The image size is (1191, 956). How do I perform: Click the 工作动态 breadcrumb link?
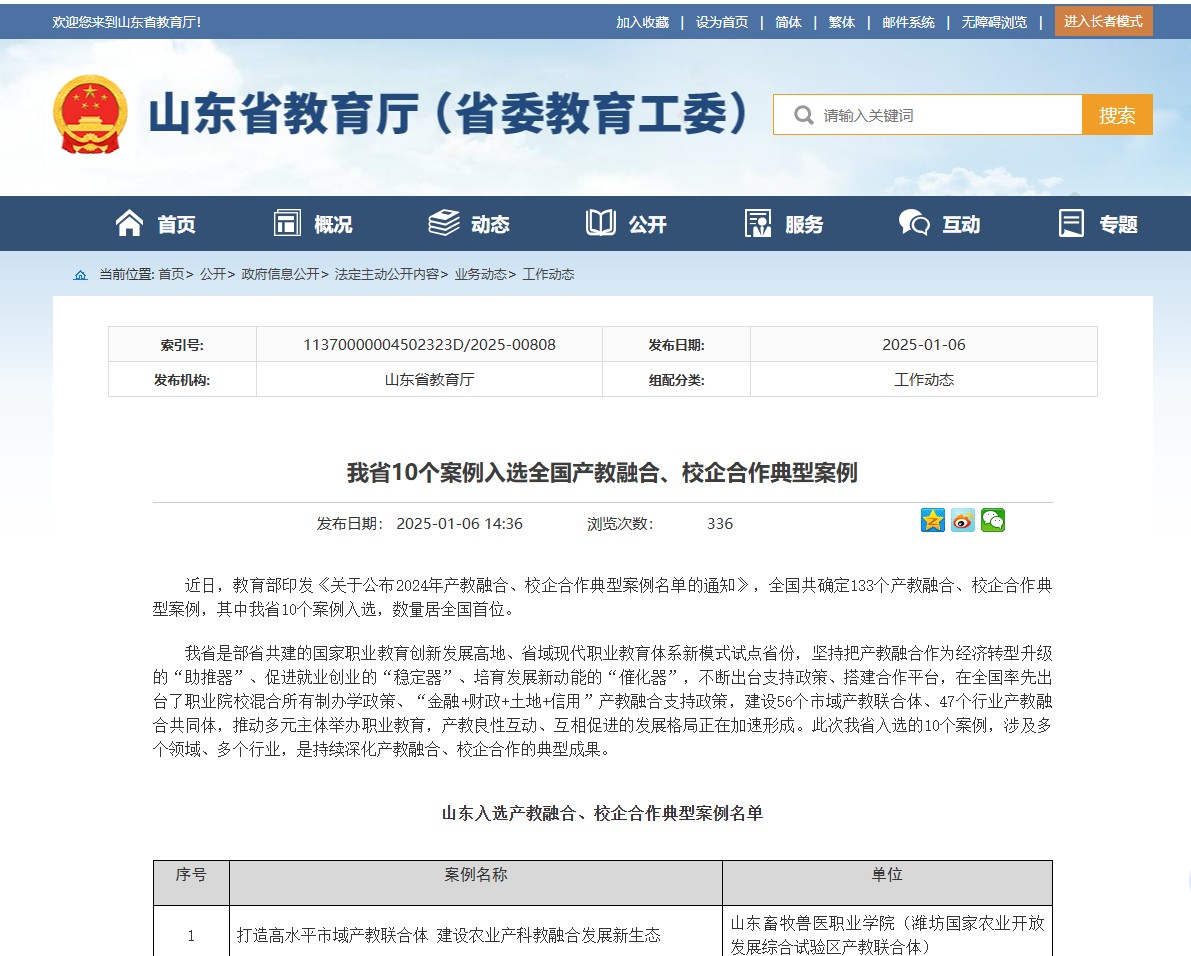[x=548, y=274]
